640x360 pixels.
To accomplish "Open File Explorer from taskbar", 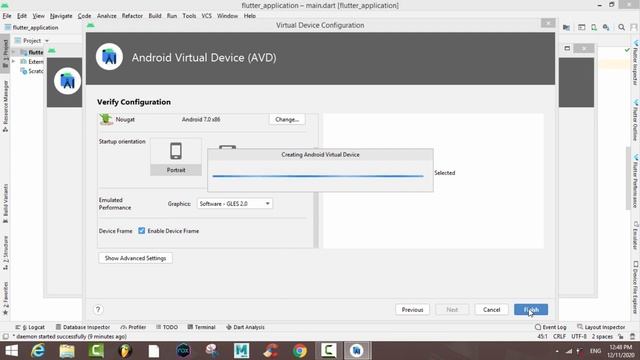I will 67,351.
